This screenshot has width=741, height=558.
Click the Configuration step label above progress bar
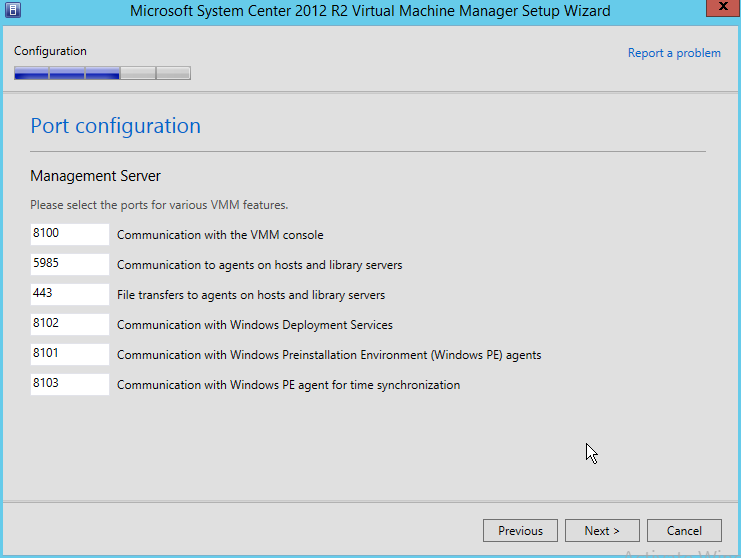coord(50,51)
